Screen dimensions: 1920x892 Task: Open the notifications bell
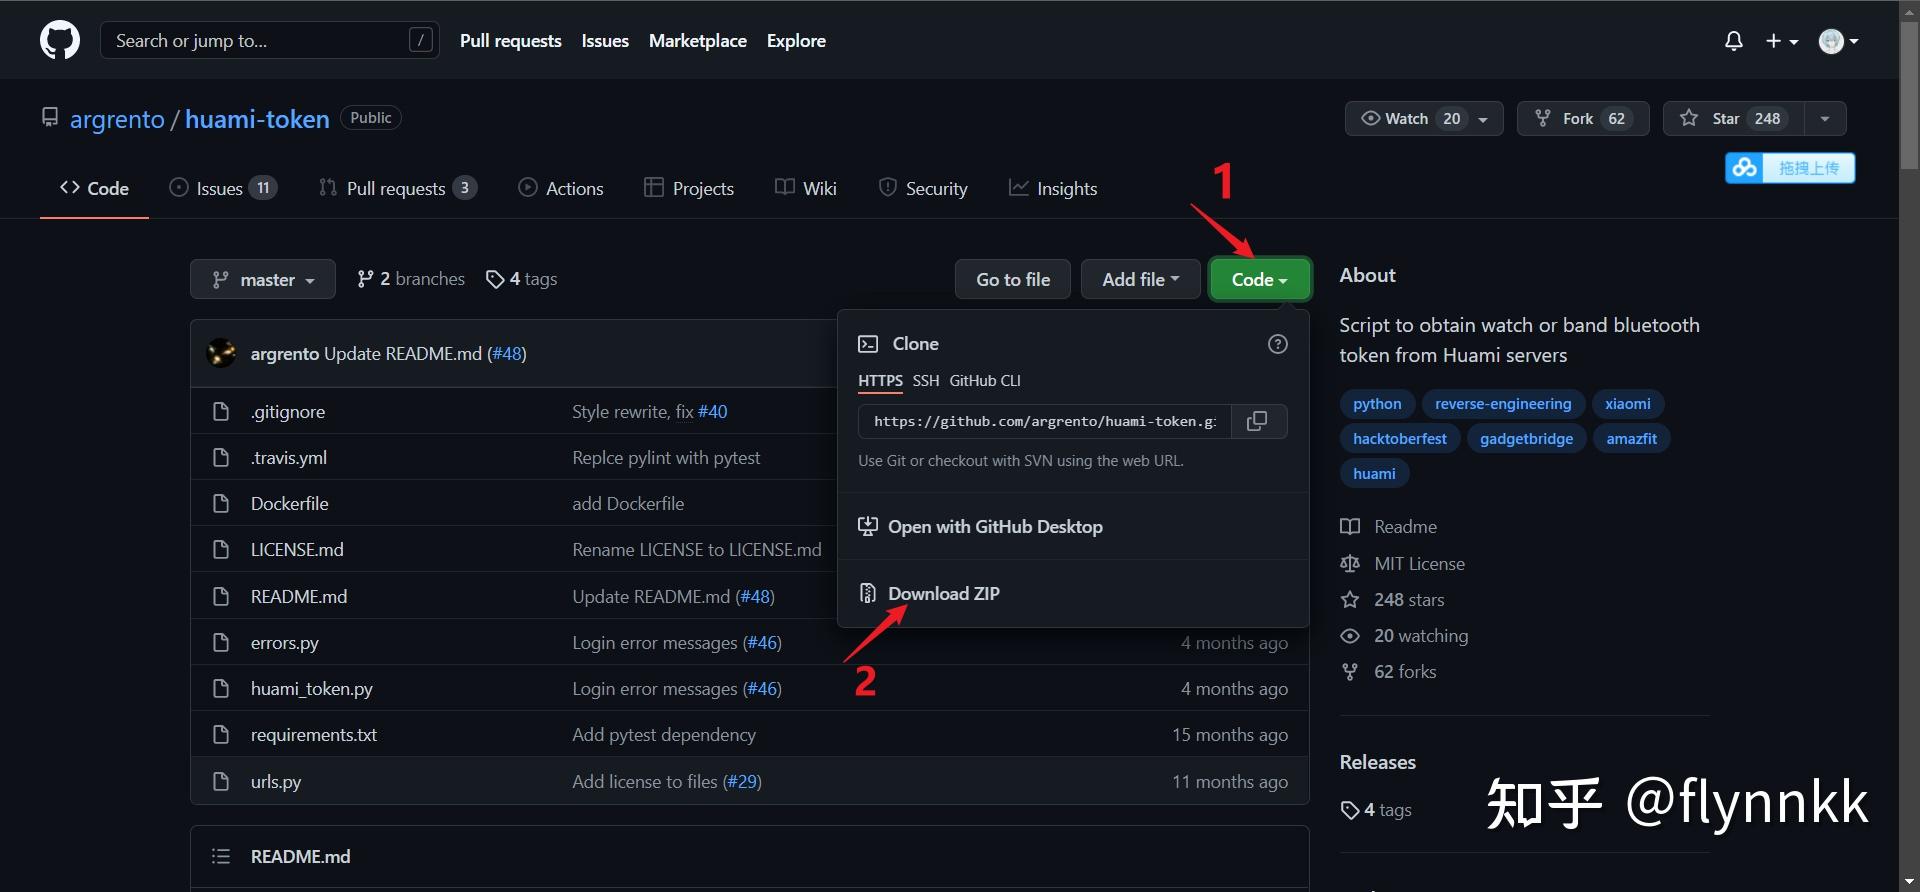click(x=1733, y=41)
